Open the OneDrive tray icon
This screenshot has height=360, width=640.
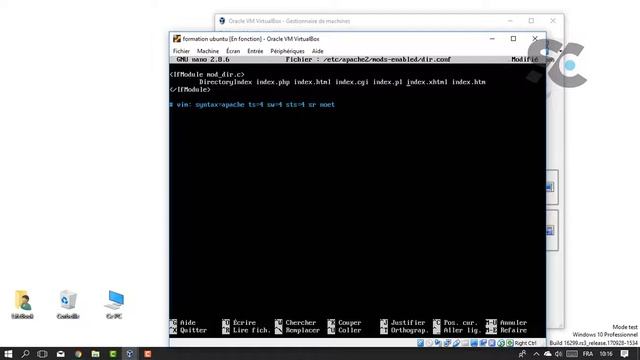point(548,354)
